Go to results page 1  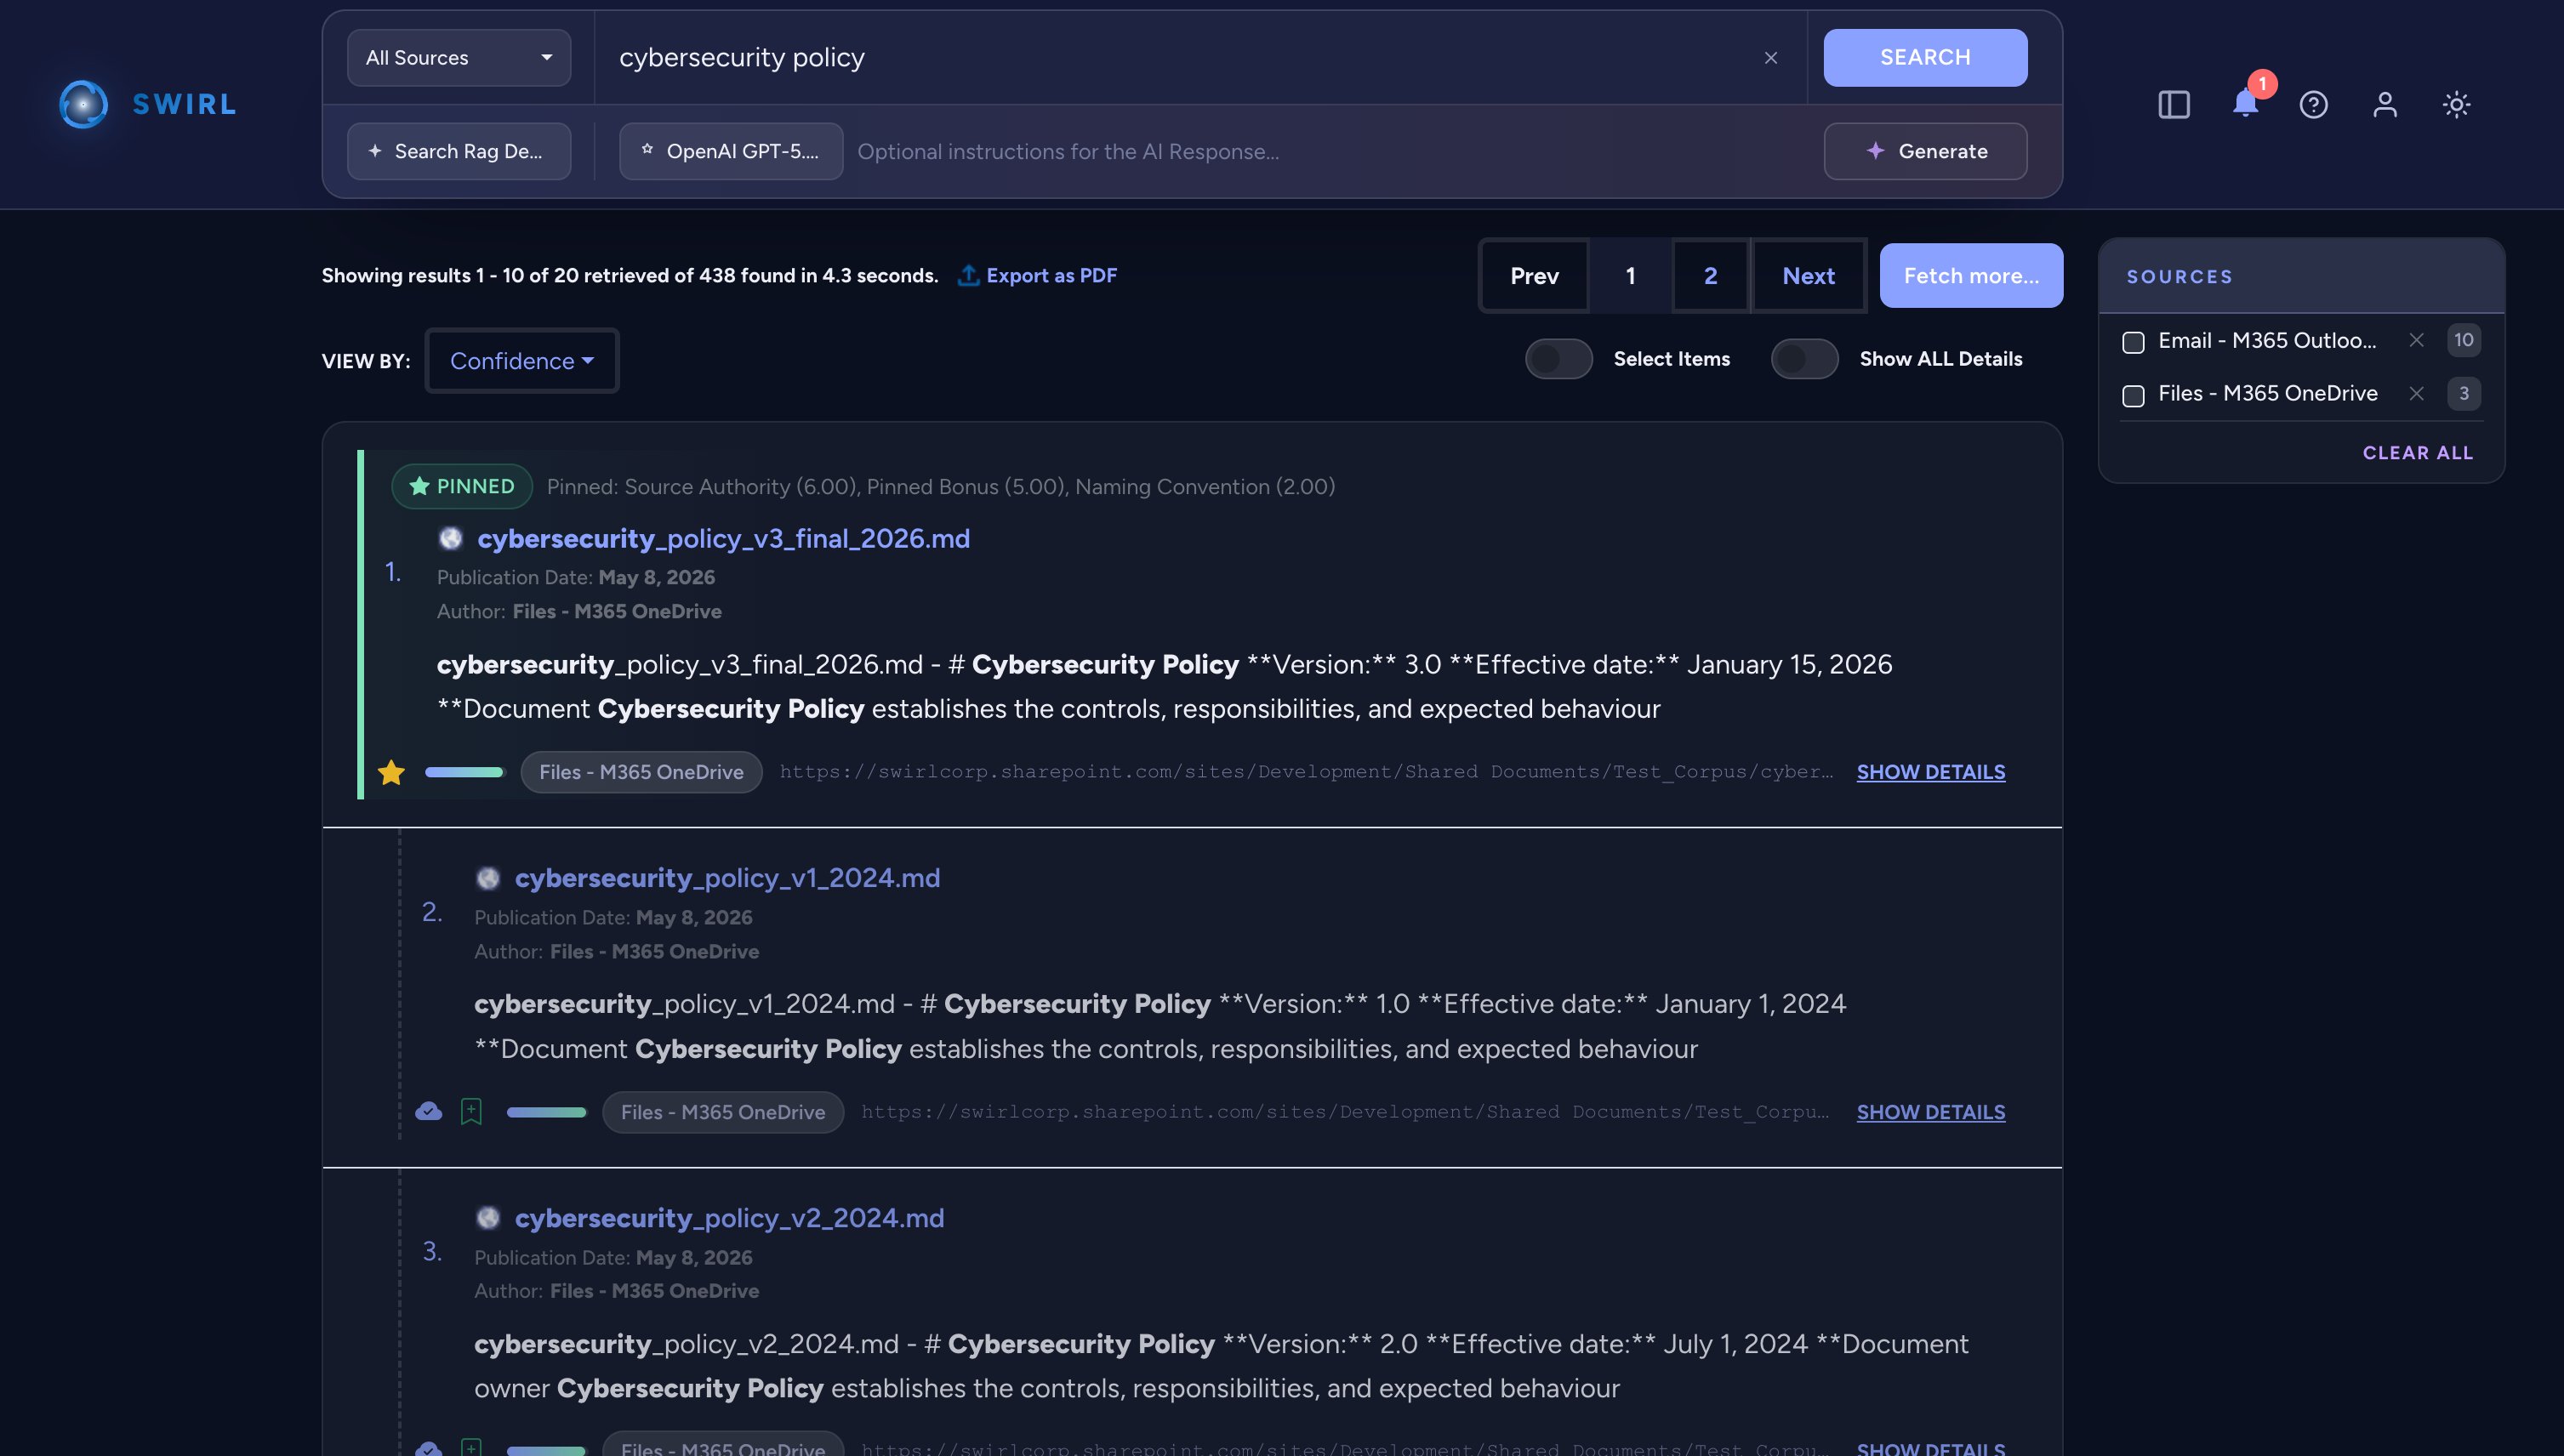click(1630, 276)
